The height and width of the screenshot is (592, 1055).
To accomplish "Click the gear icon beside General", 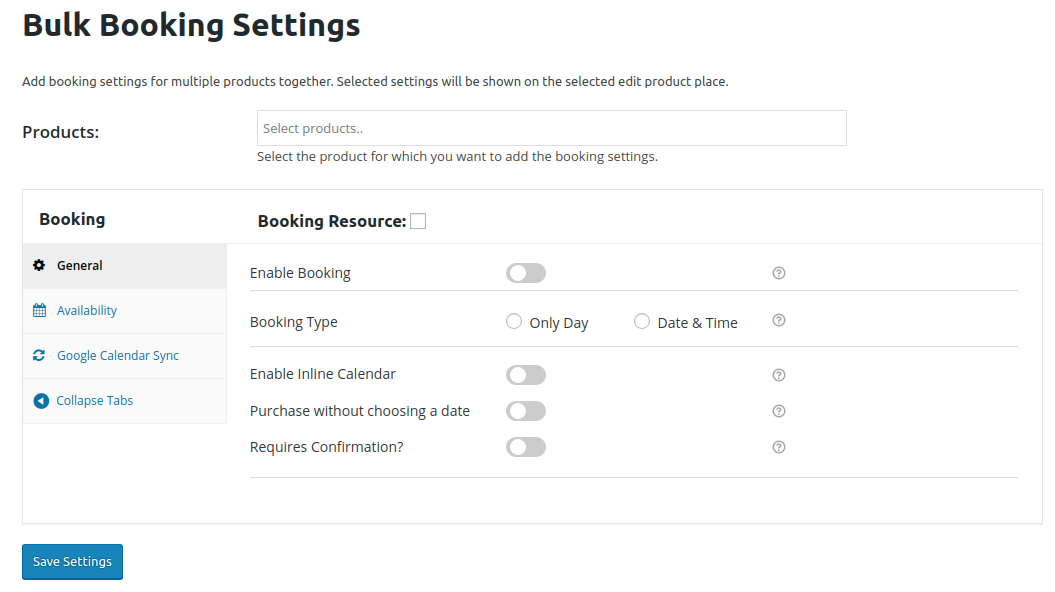I will pos(39,265).
